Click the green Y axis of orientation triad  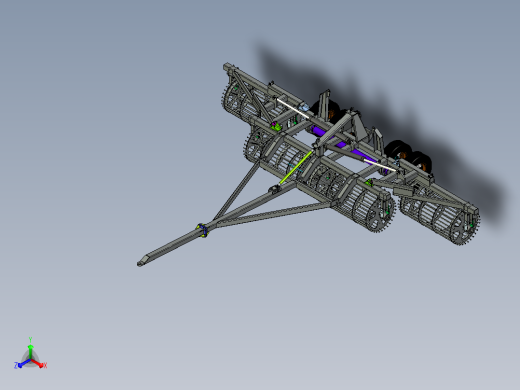point(30,351)
